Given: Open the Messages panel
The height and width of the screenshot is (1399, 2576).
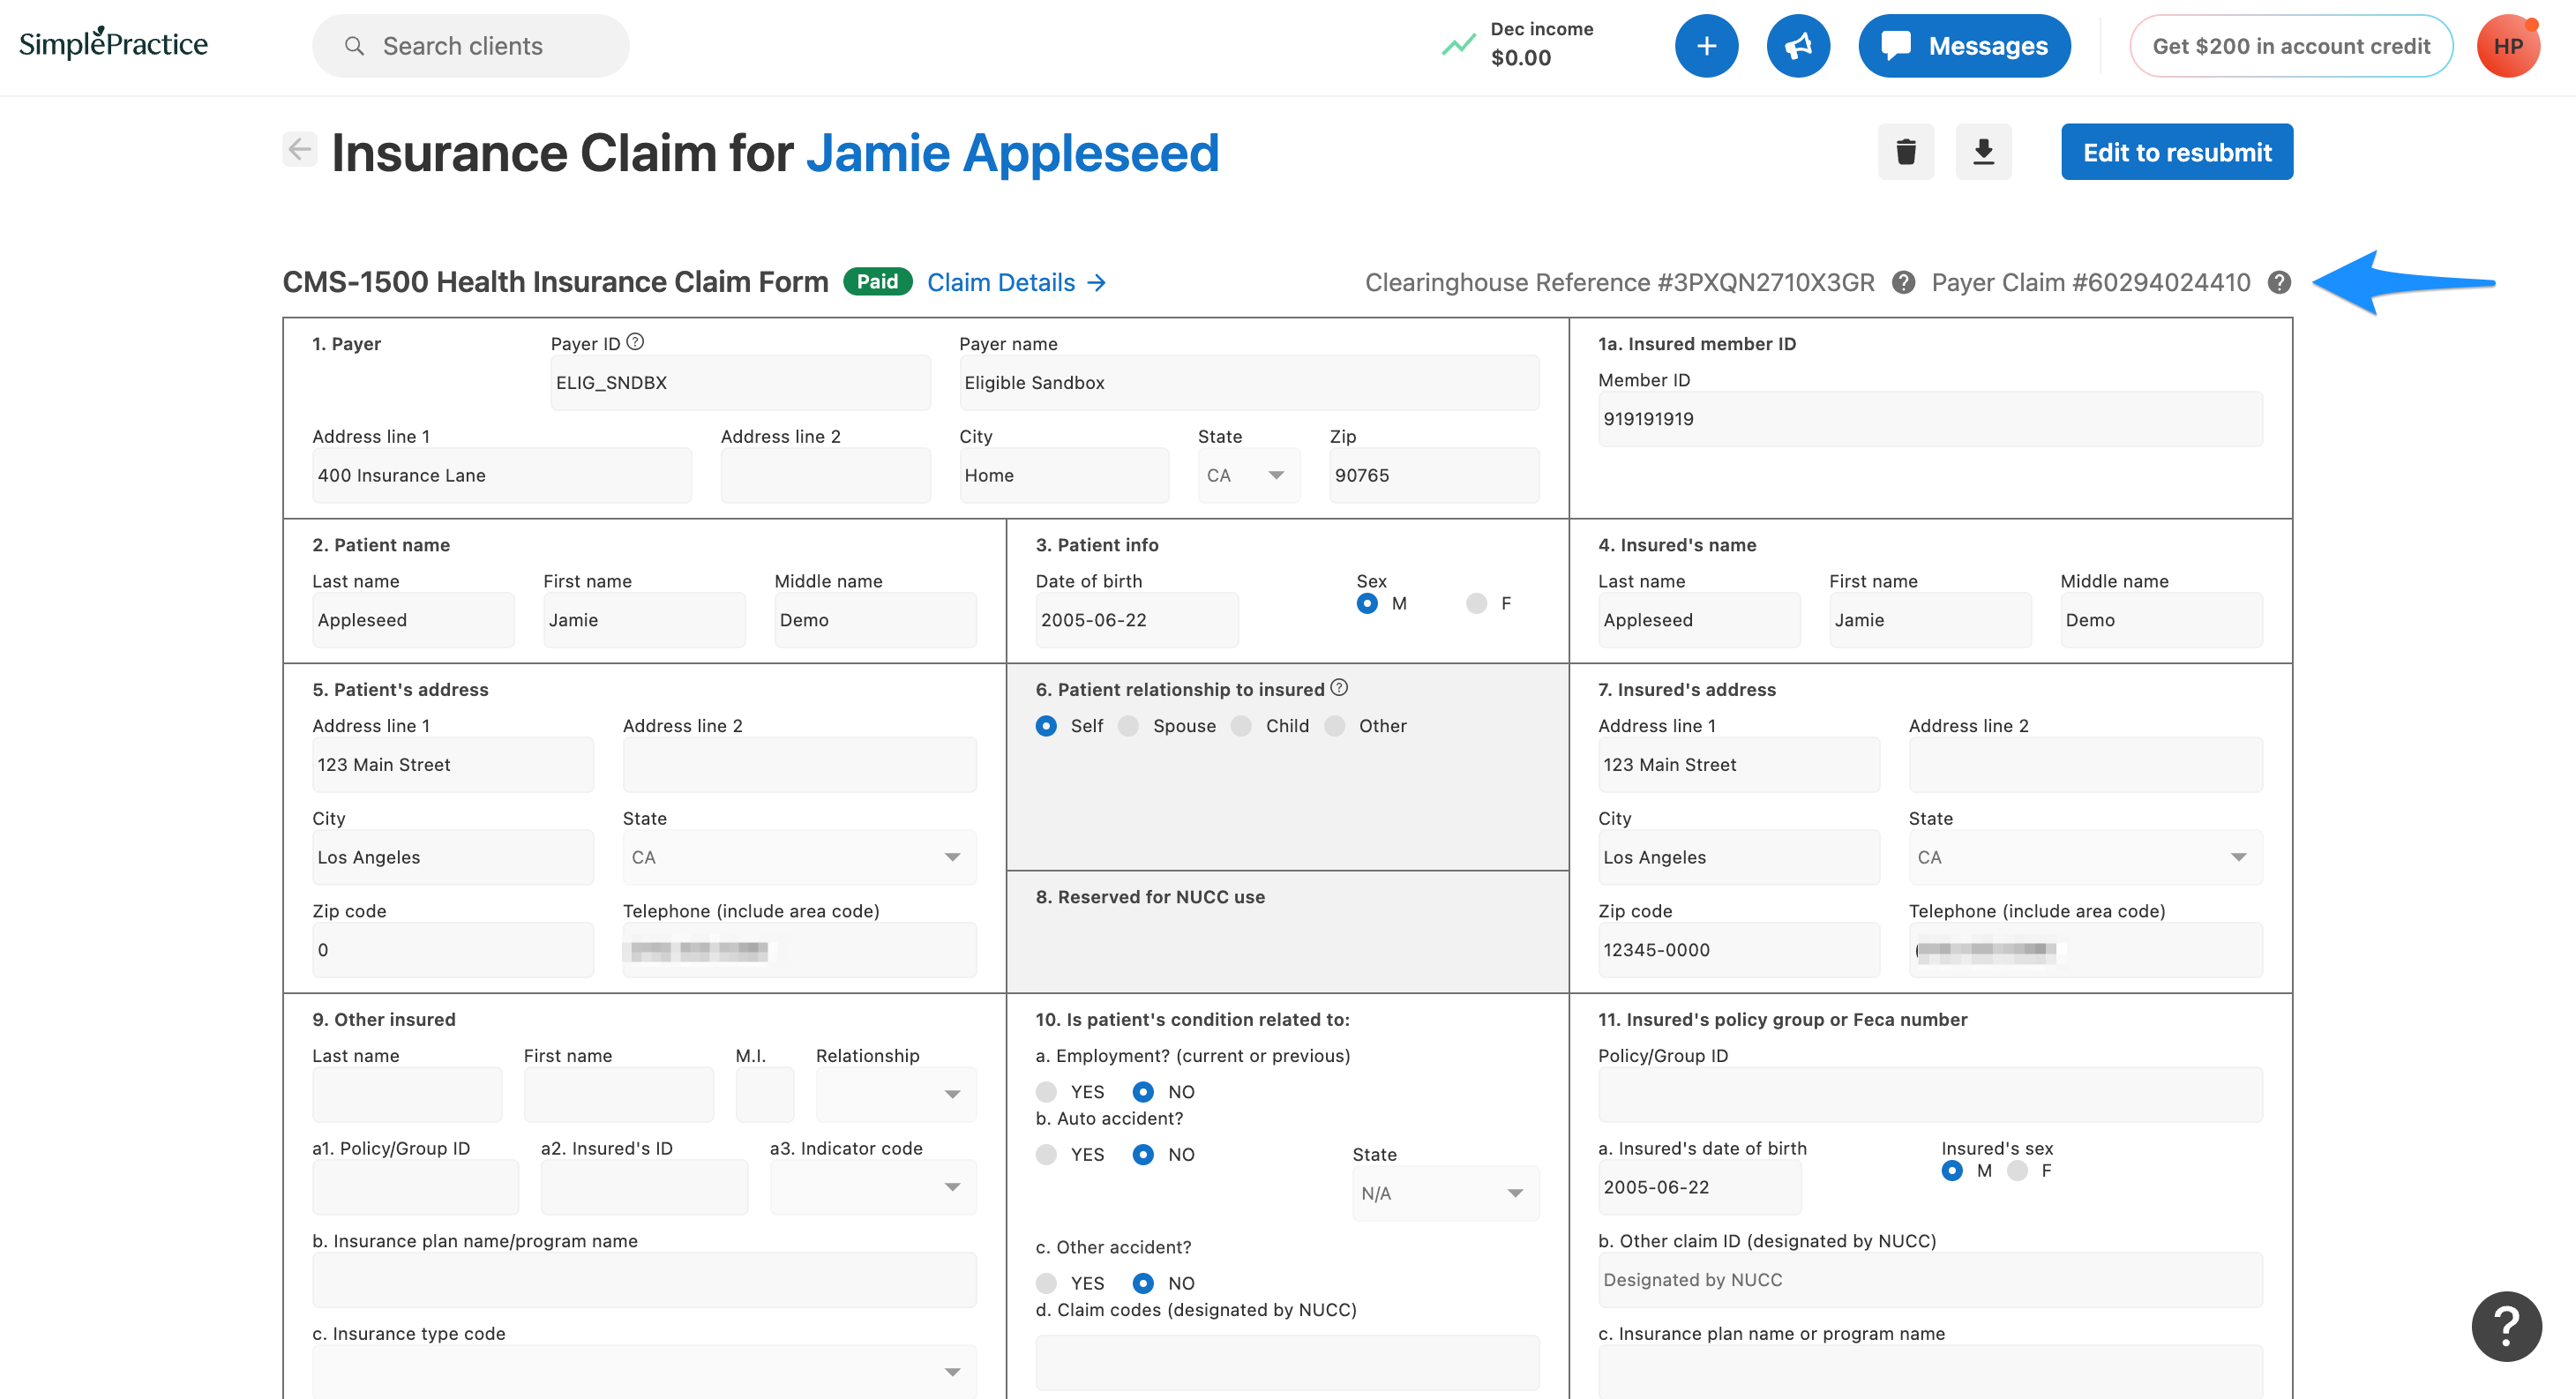Looking at the screenshot, I should [1963, 45].
